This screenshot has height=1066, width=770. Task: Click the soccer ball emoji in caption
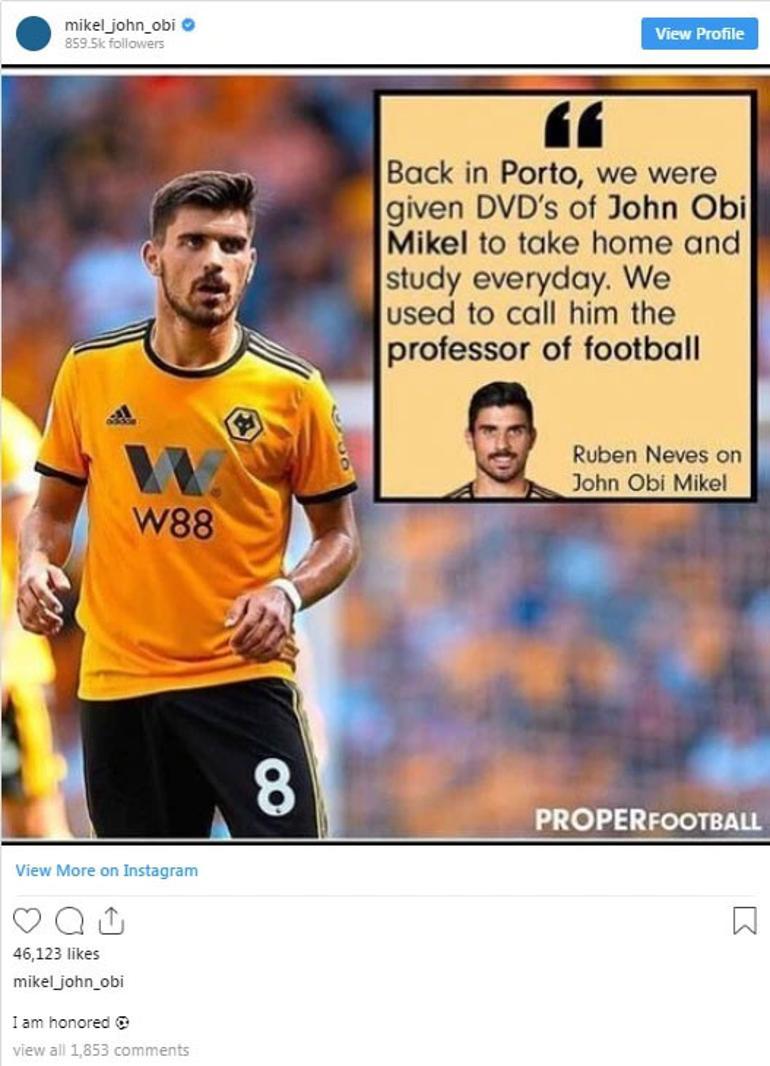pyautogui.click(x=122, y=1022)
